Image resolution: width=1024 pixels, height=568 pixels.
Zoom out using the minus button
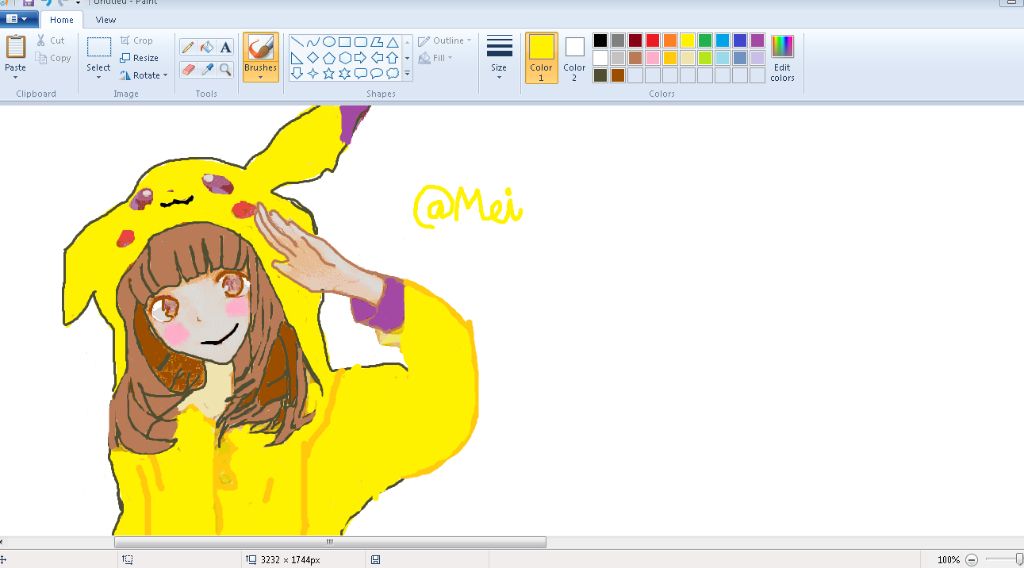tap(972, 560)
